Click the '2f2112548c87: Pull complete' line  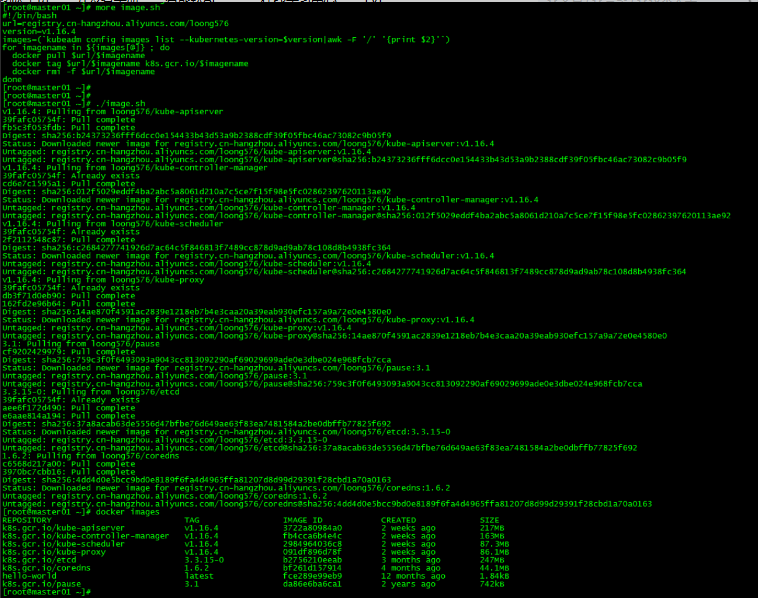(x=69, y=240)
